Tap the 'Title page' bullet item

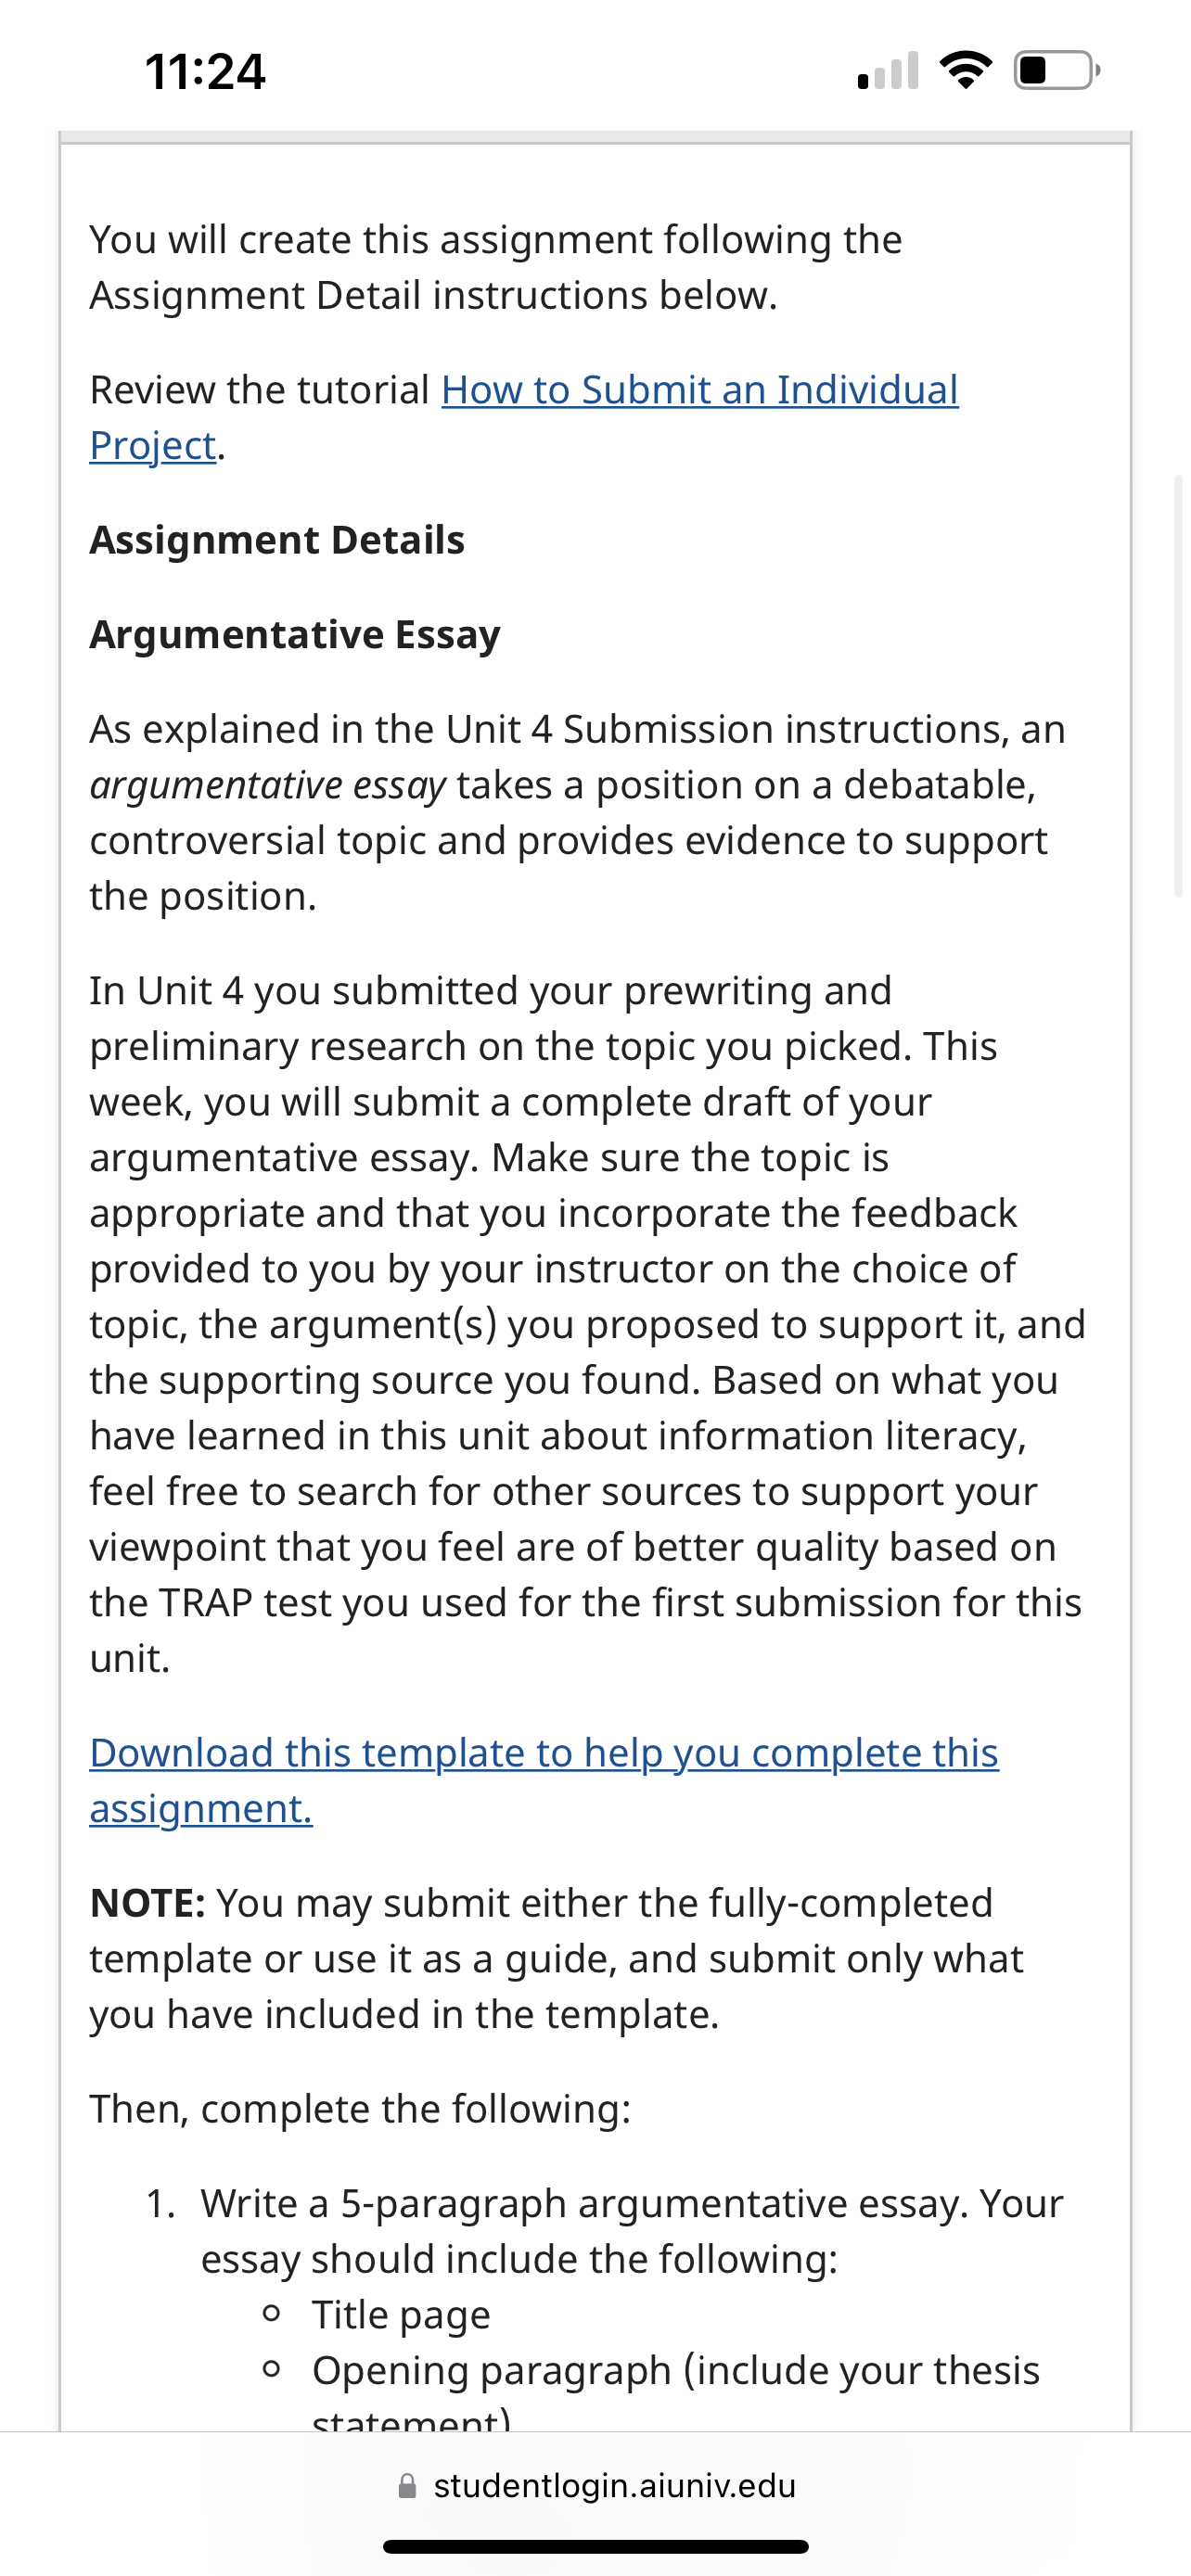tap(401, 2315)
